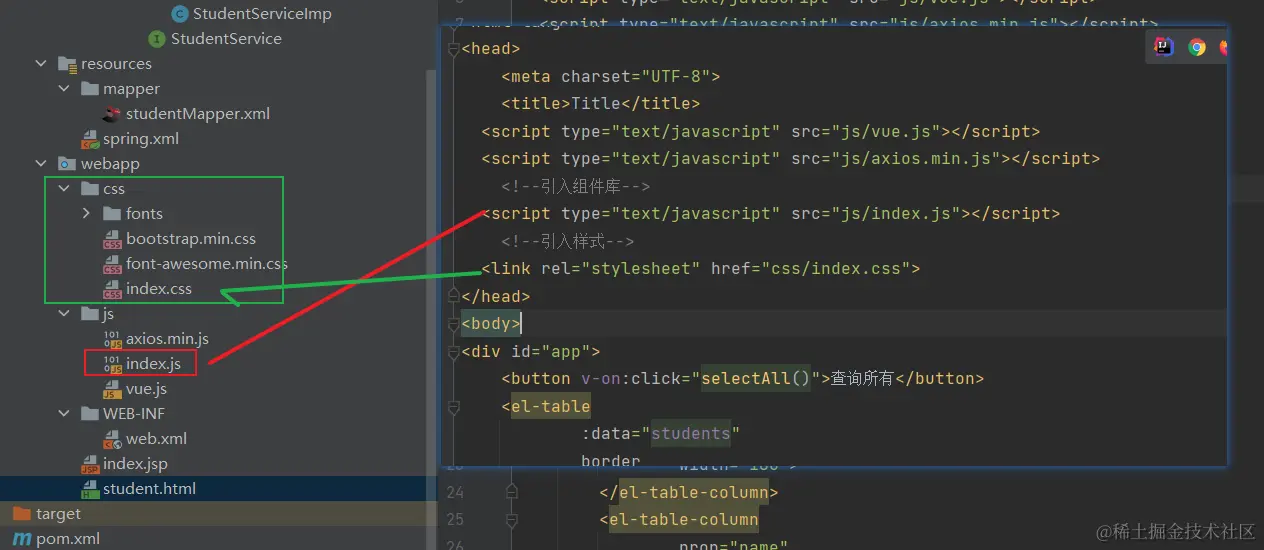
Task: Click the Maven icon of pom.xml
Action: 22,539
